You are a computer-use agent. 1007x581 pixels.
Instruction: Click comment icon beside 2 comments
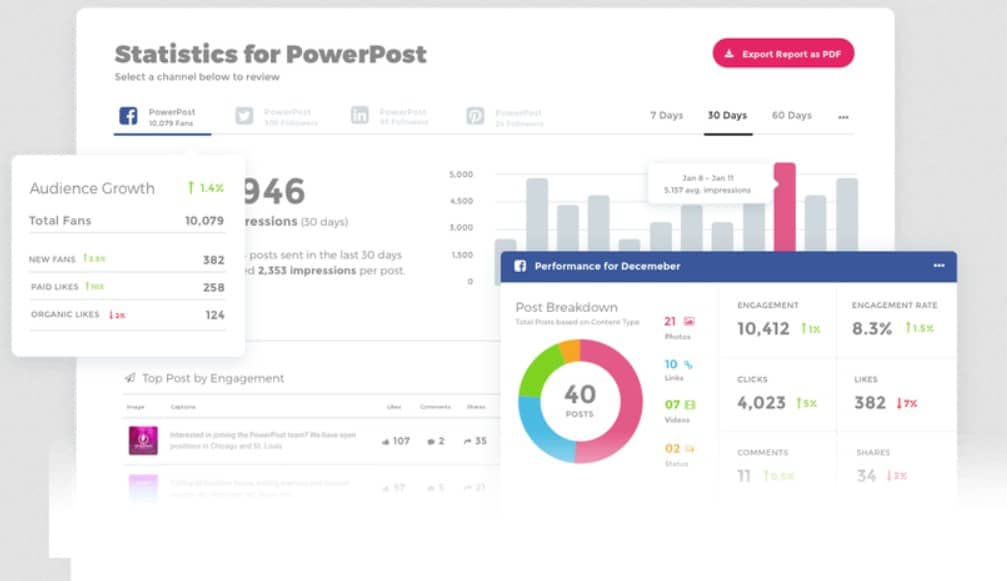[431, 441]
